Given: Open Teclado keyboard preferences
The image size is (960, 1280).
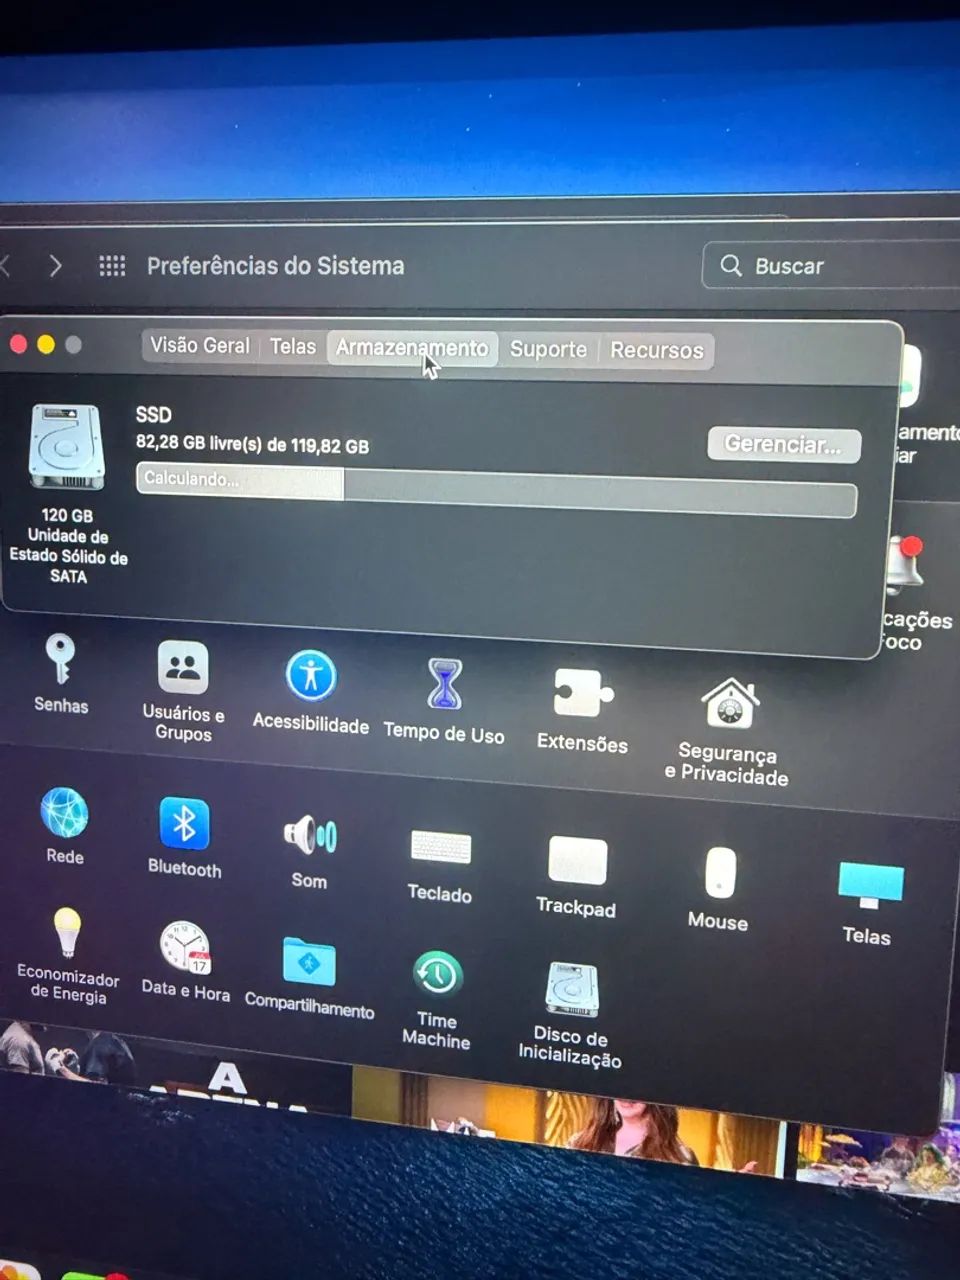Looking at the screenshot, I should pyautogui.click(x=440, y=865).
